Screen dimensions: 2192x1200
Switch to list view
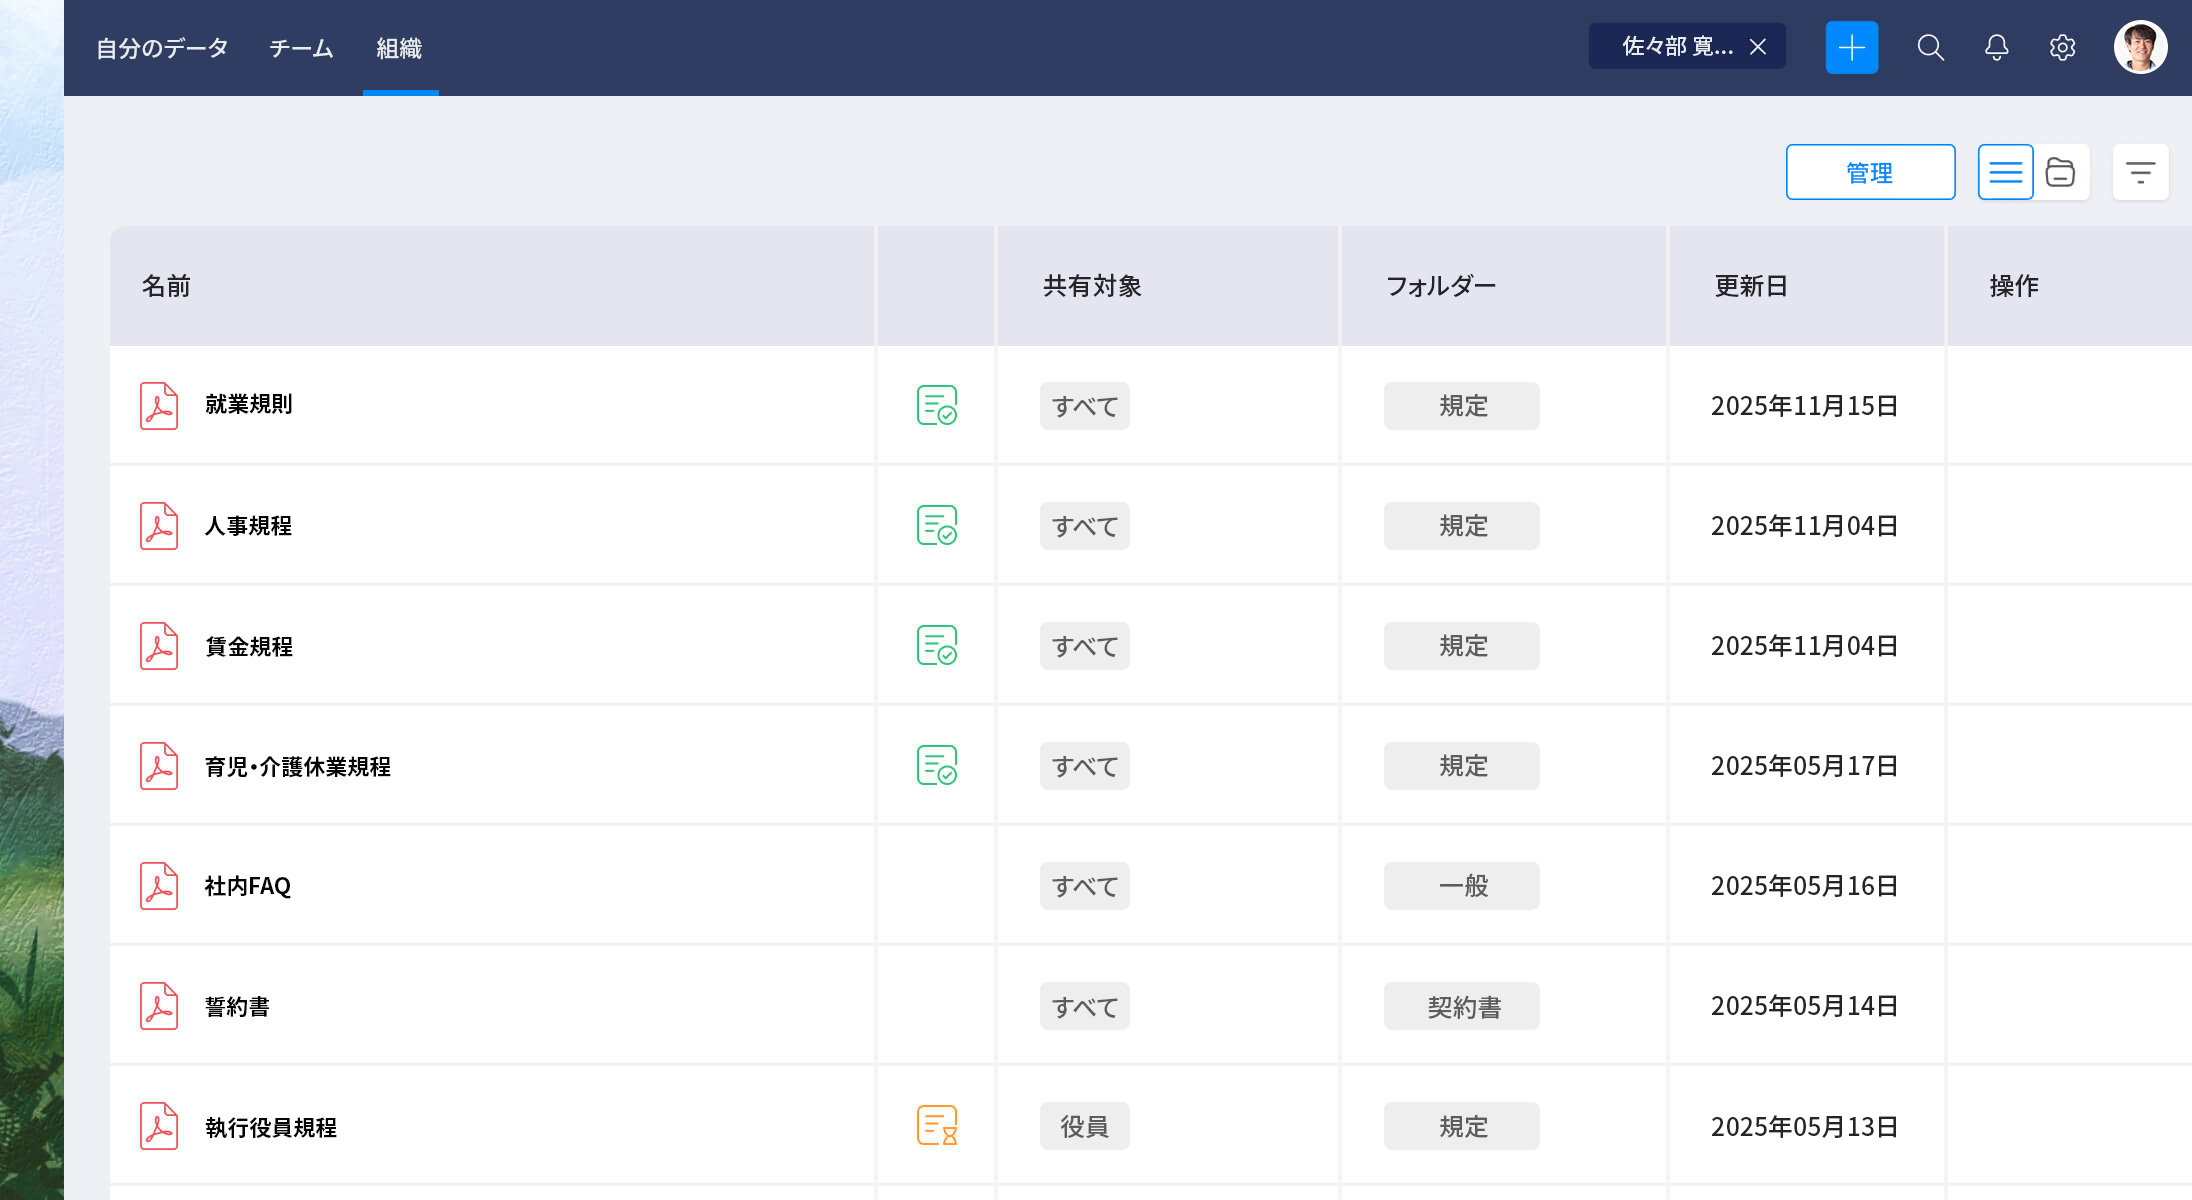click(2005, 172)
